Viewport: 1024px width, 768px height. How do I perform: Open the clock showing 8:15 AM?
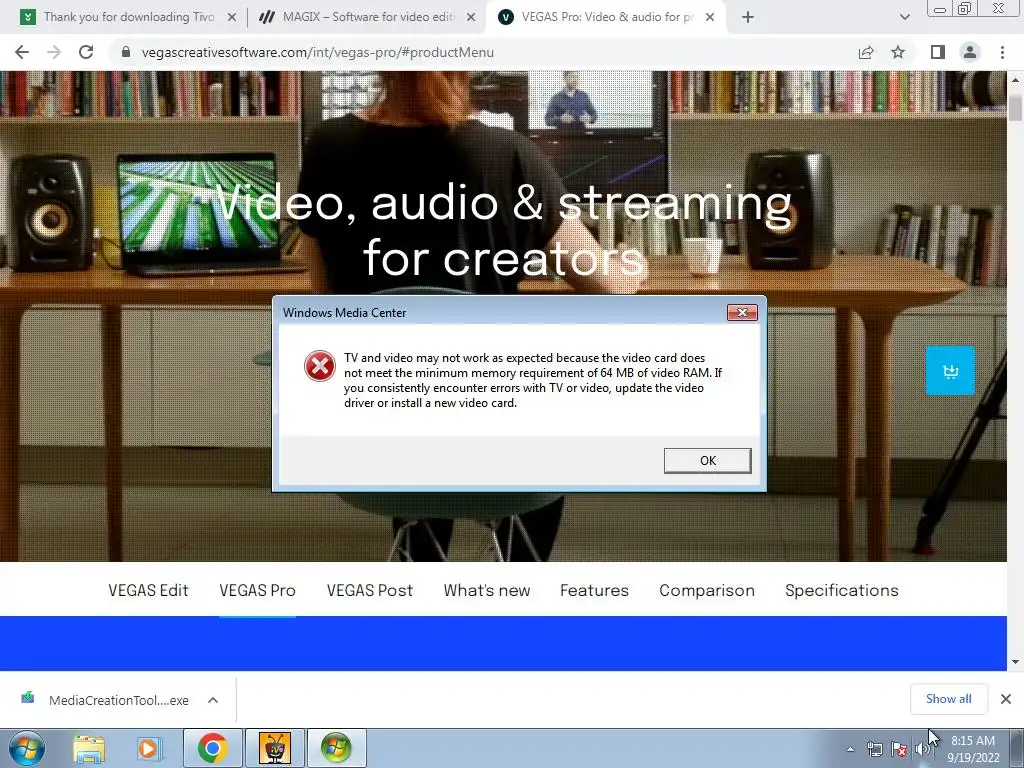click(973, 749)
